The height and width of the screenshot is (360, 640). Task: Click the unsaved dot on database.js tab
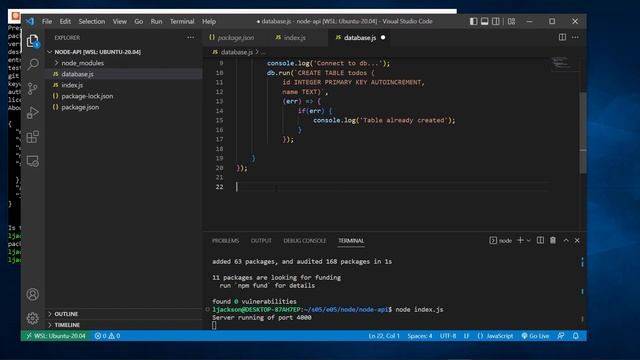click(x=383, y=38)
